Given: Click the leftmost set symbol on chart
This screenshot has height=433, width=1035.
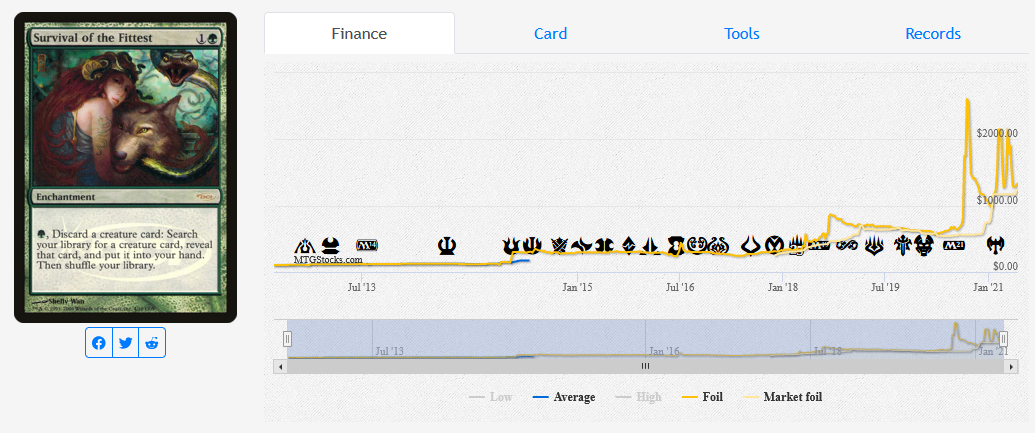Looking at the screenshot, I should [x=305, y=244].
